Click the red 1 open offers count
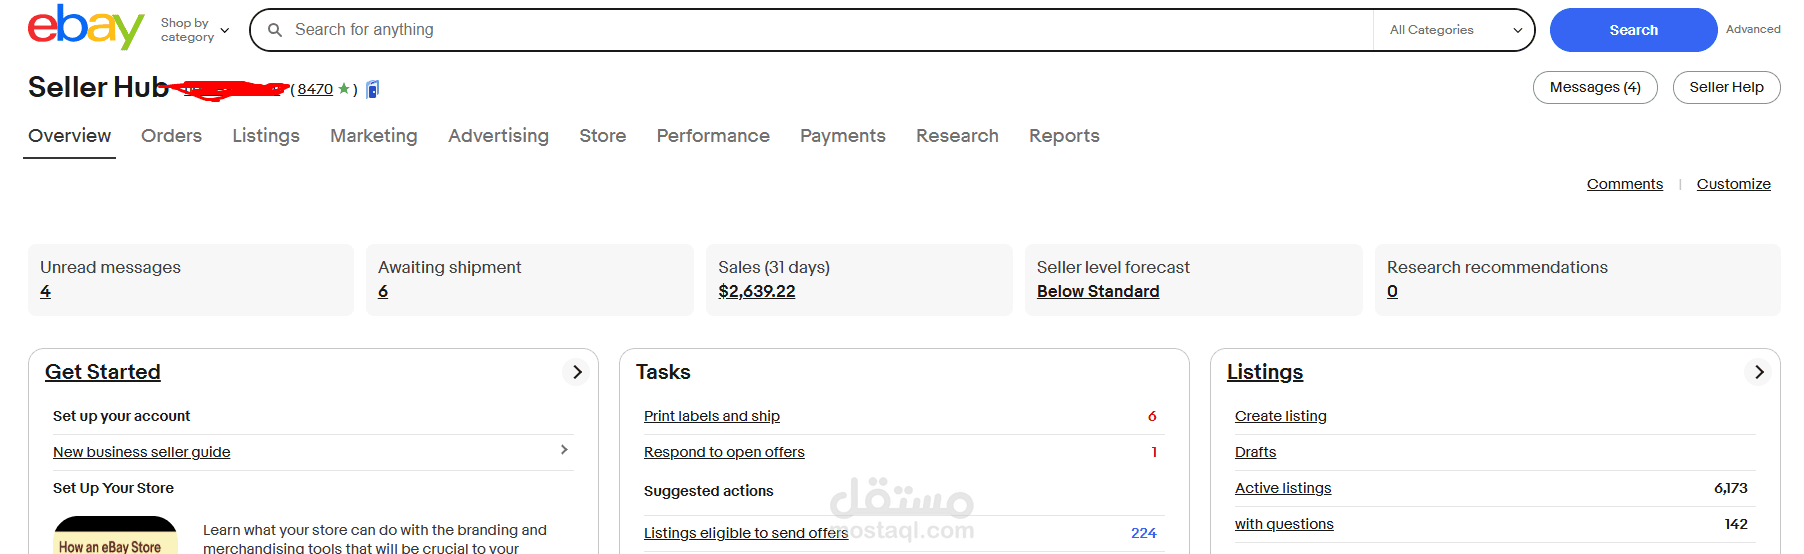The height and width of the screenshot is (554, 1804). [1154, 452]
